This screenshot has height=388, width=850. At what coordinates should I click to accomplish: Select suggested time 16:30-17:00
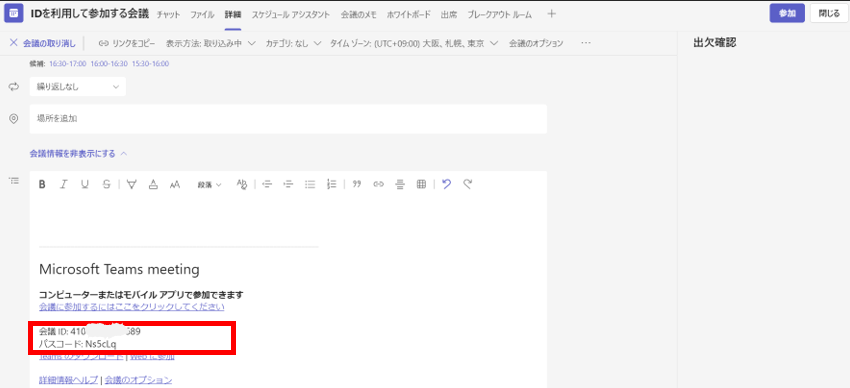coord(68,64)
